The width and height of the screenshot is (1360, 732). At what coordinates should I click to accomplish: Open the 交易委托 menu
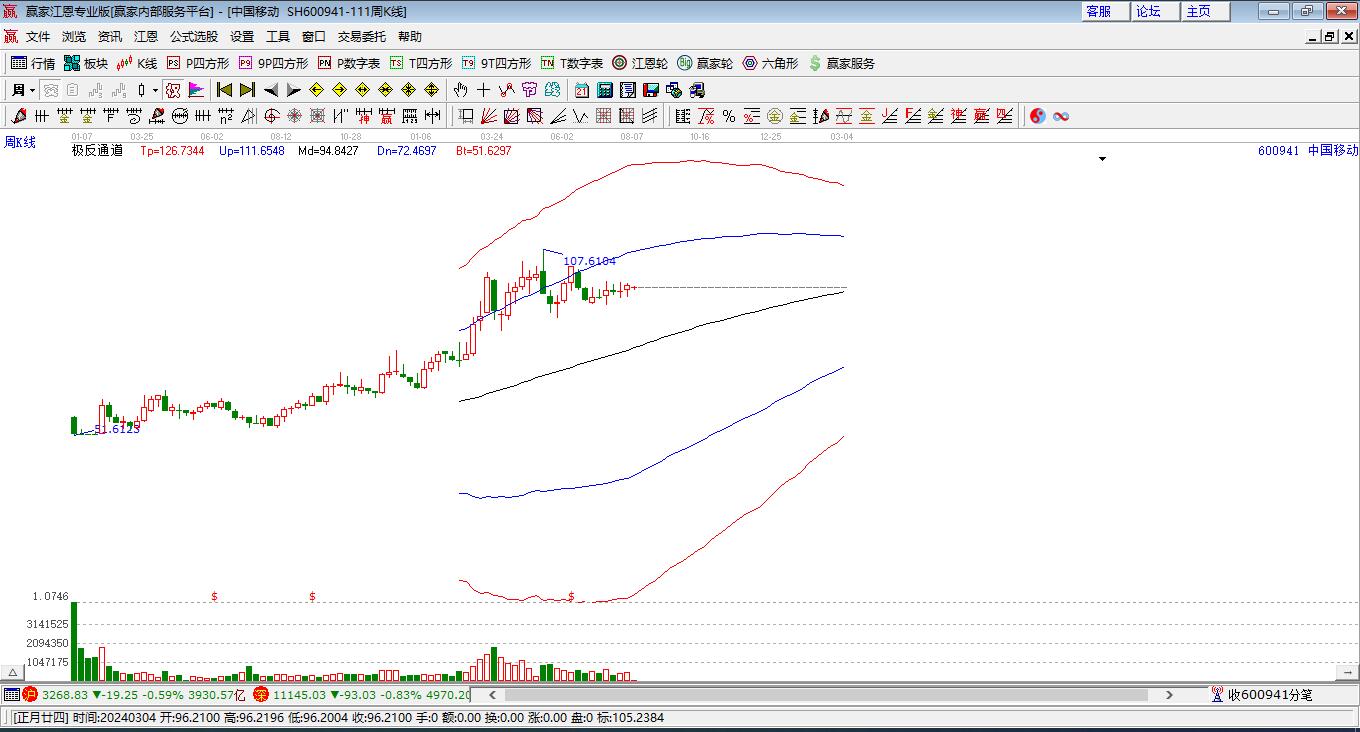[361, 36]
